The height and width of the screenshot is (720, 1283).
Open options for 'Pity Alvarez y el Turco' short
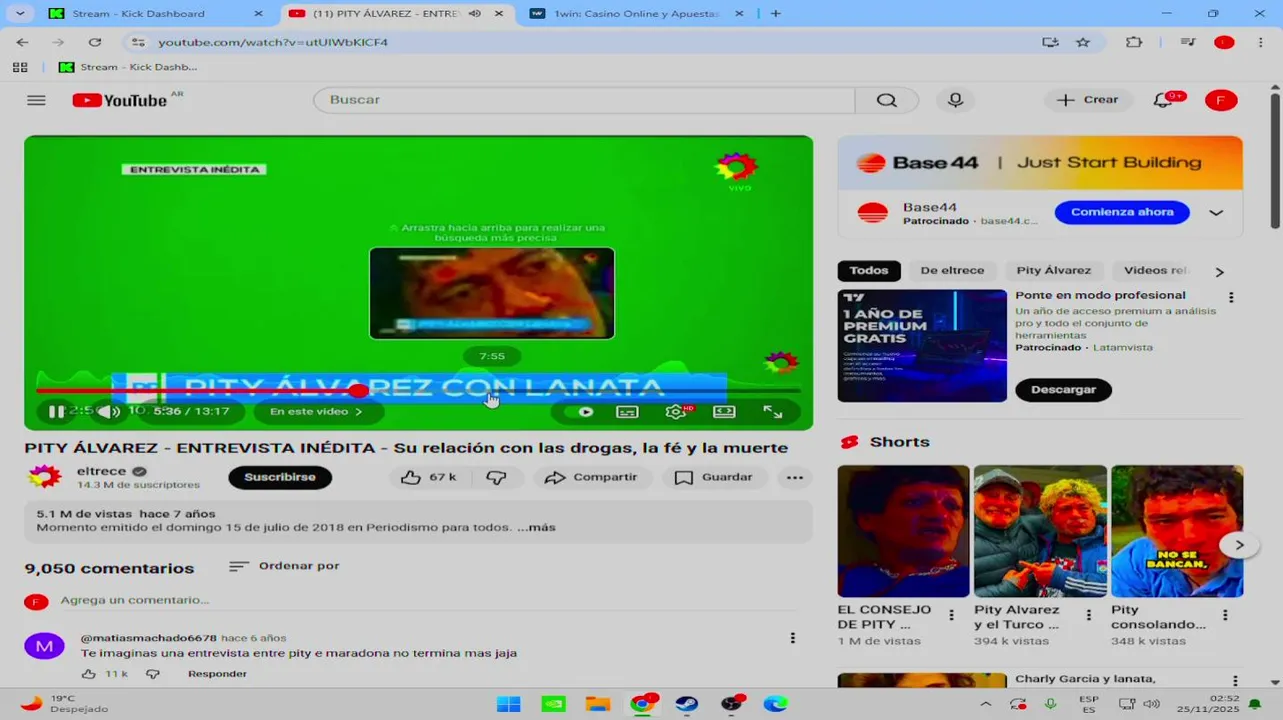click(x=1089, y=616)
